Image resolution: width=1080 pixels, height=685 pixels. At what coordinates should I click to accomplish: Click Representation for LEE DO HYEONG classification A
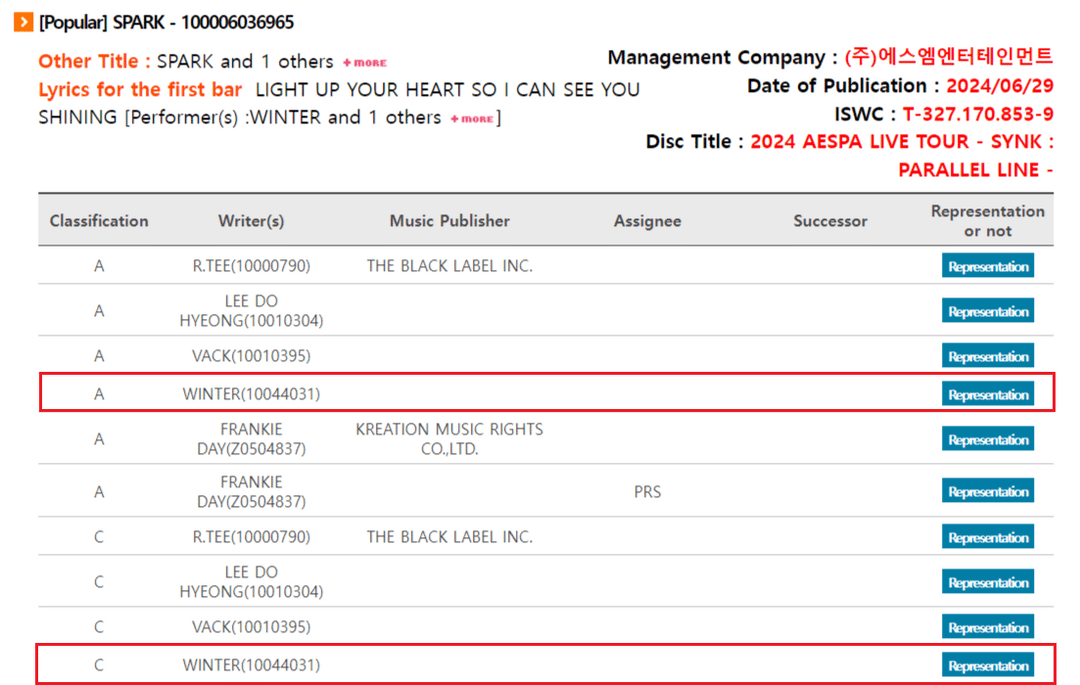tap(987, 311)
